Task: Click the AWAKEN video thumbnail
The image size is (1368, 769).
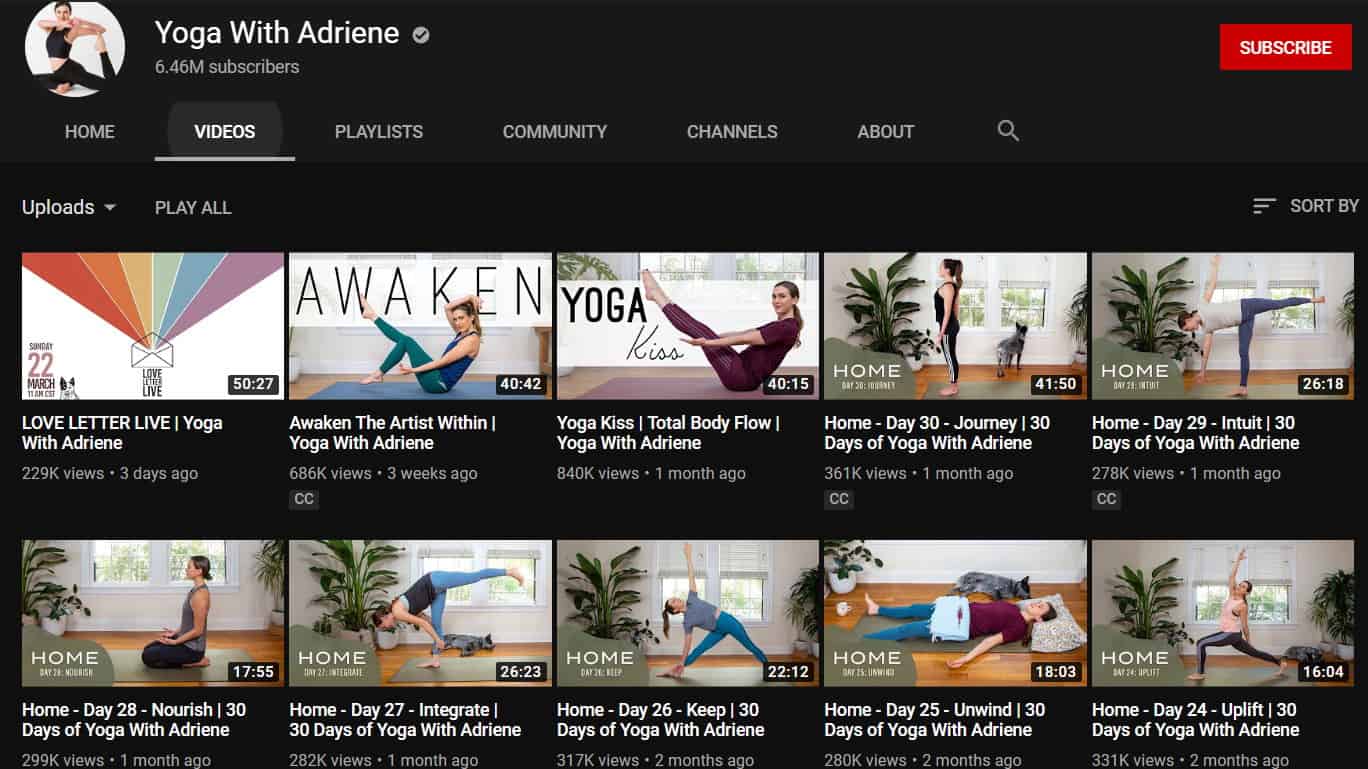Action: [x=420, y=326]
